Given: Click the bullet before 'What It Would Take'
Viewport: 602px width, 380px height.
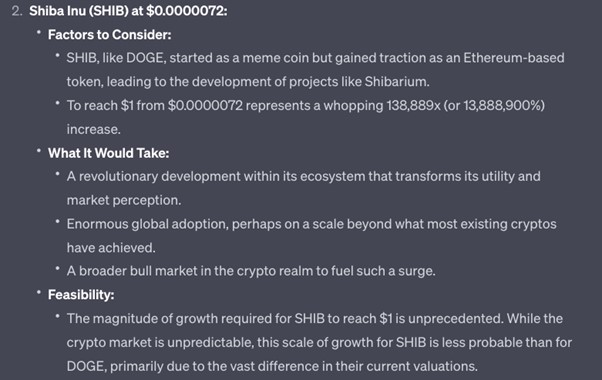Looking at the screenshot, I should click(39, 151).
